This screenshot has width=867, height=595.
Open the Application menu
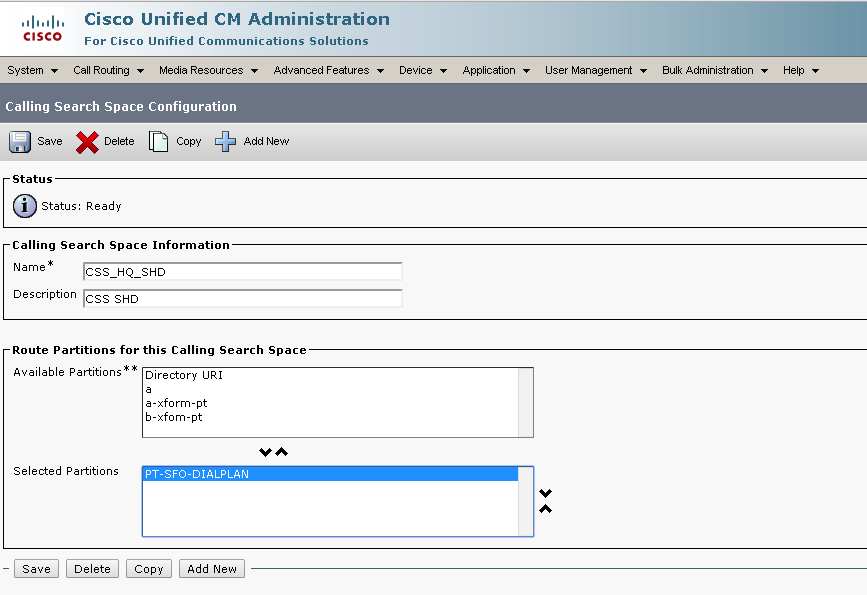coord(496,70)
